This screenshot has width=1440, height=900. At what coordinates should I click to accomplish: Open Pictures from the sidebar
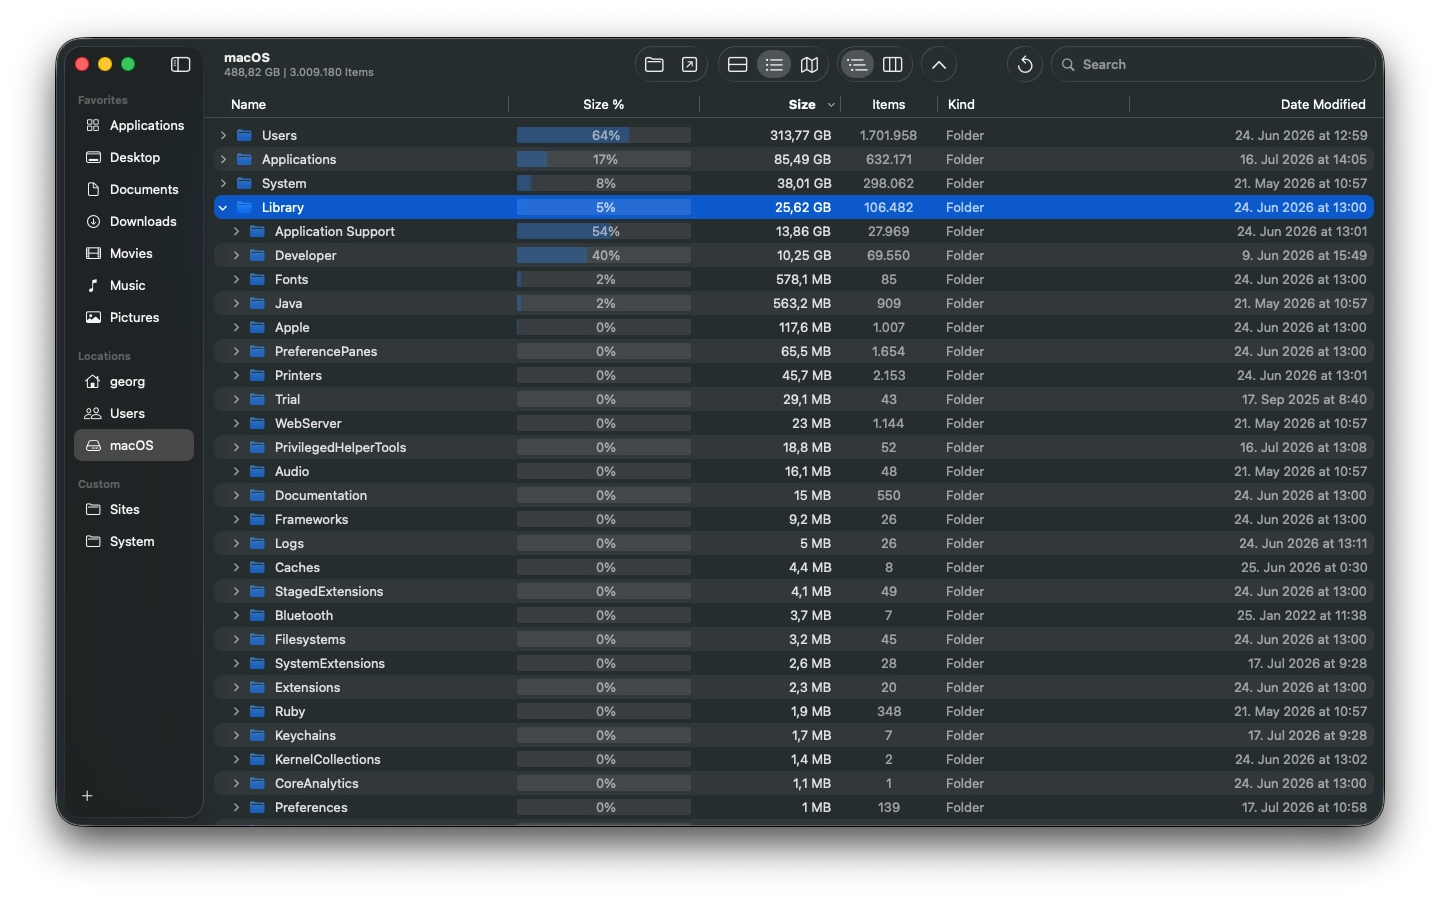134,317
